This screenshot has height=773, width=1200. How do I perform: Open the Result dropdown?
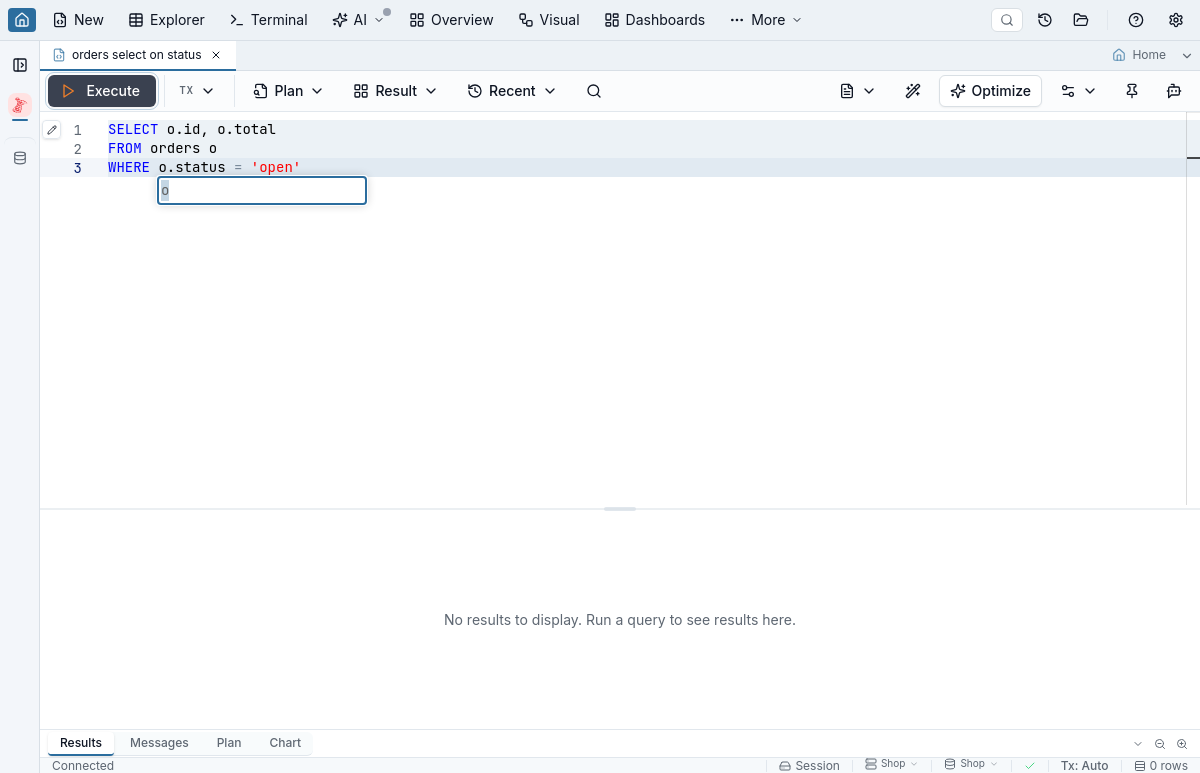tap(396, 91)
